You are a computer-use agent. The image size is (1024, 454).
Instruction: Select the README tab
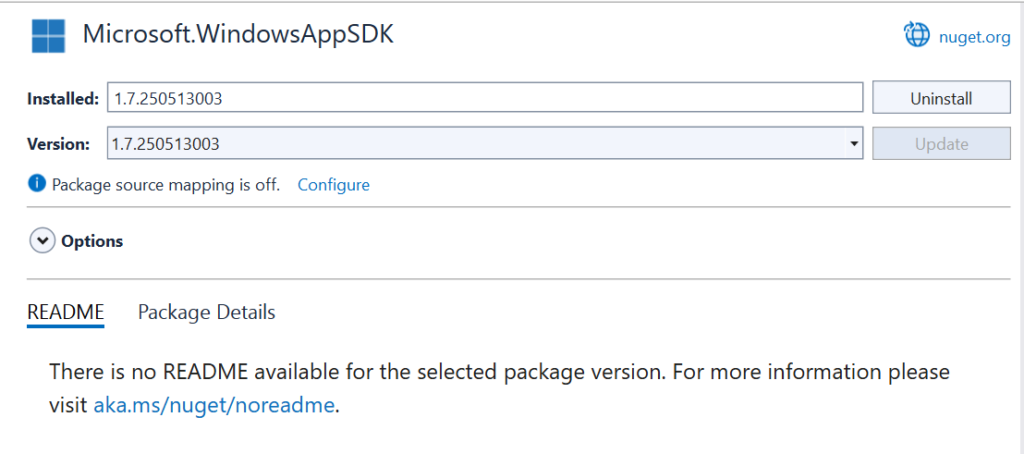tap(65, 312)
